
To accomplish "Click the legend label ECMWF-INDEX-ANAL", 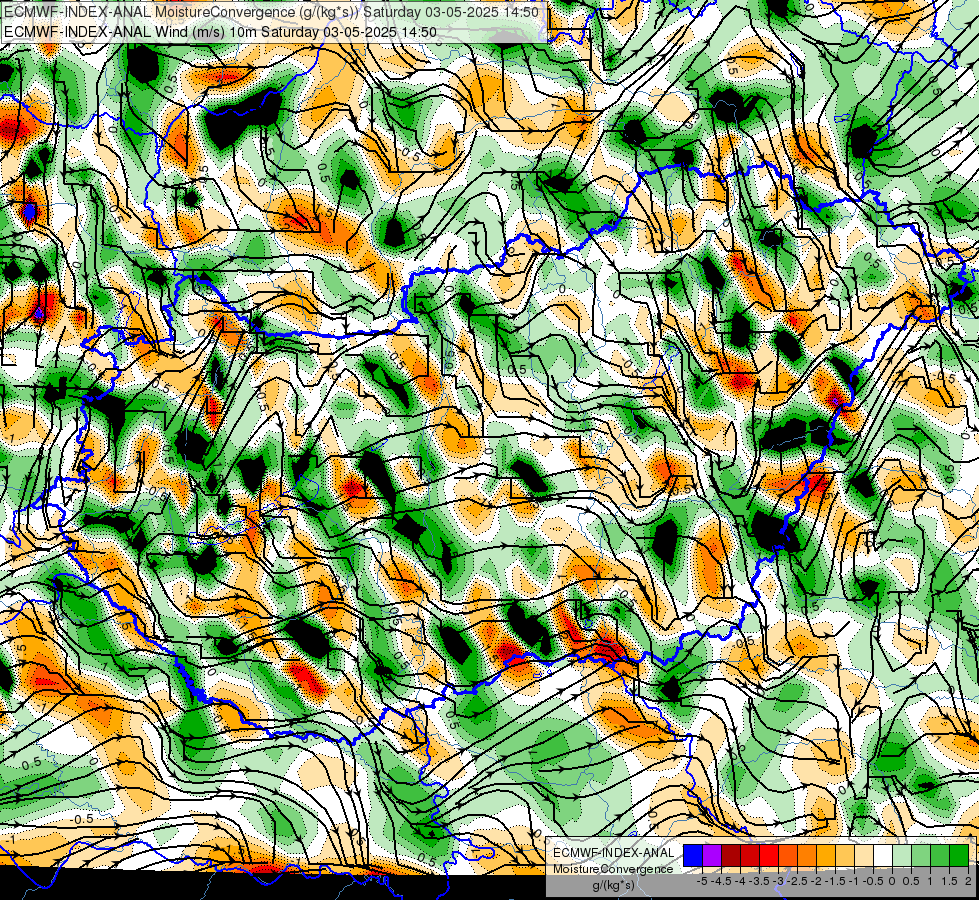I will pos(614,853).
